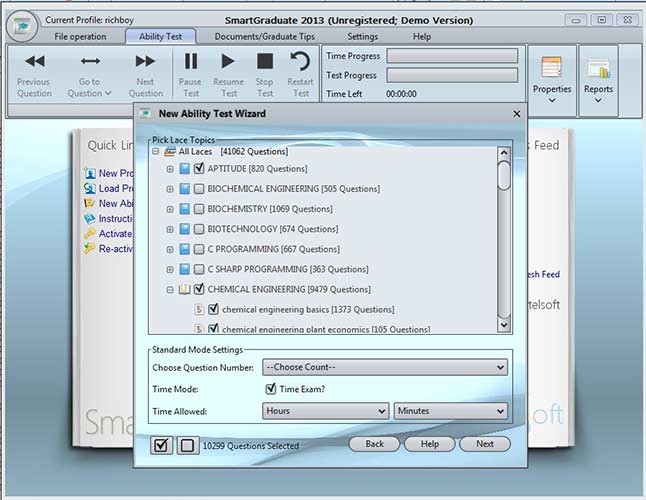The height and width of the screenshot is (500, 646).
Task: Open the Help tab
Action: tap(422, 37)
